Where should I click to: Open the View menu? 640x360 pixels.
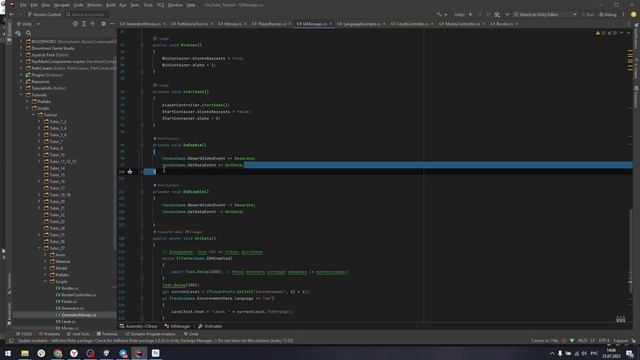[x=46, y=5]
